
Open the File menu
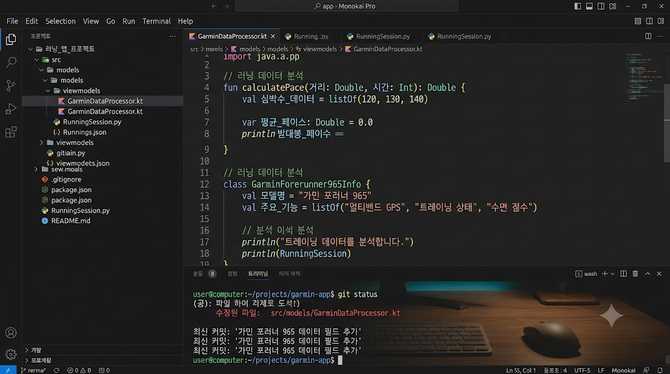tap(12, 21)
